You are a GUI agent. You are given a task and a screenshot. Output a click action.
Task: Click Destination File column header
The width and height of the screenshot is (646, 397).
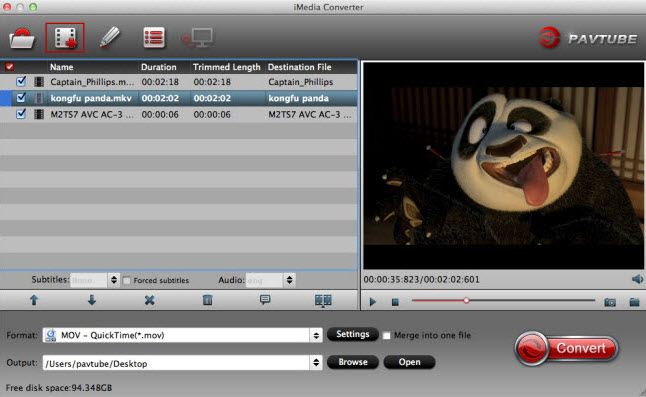pos(300,67)
